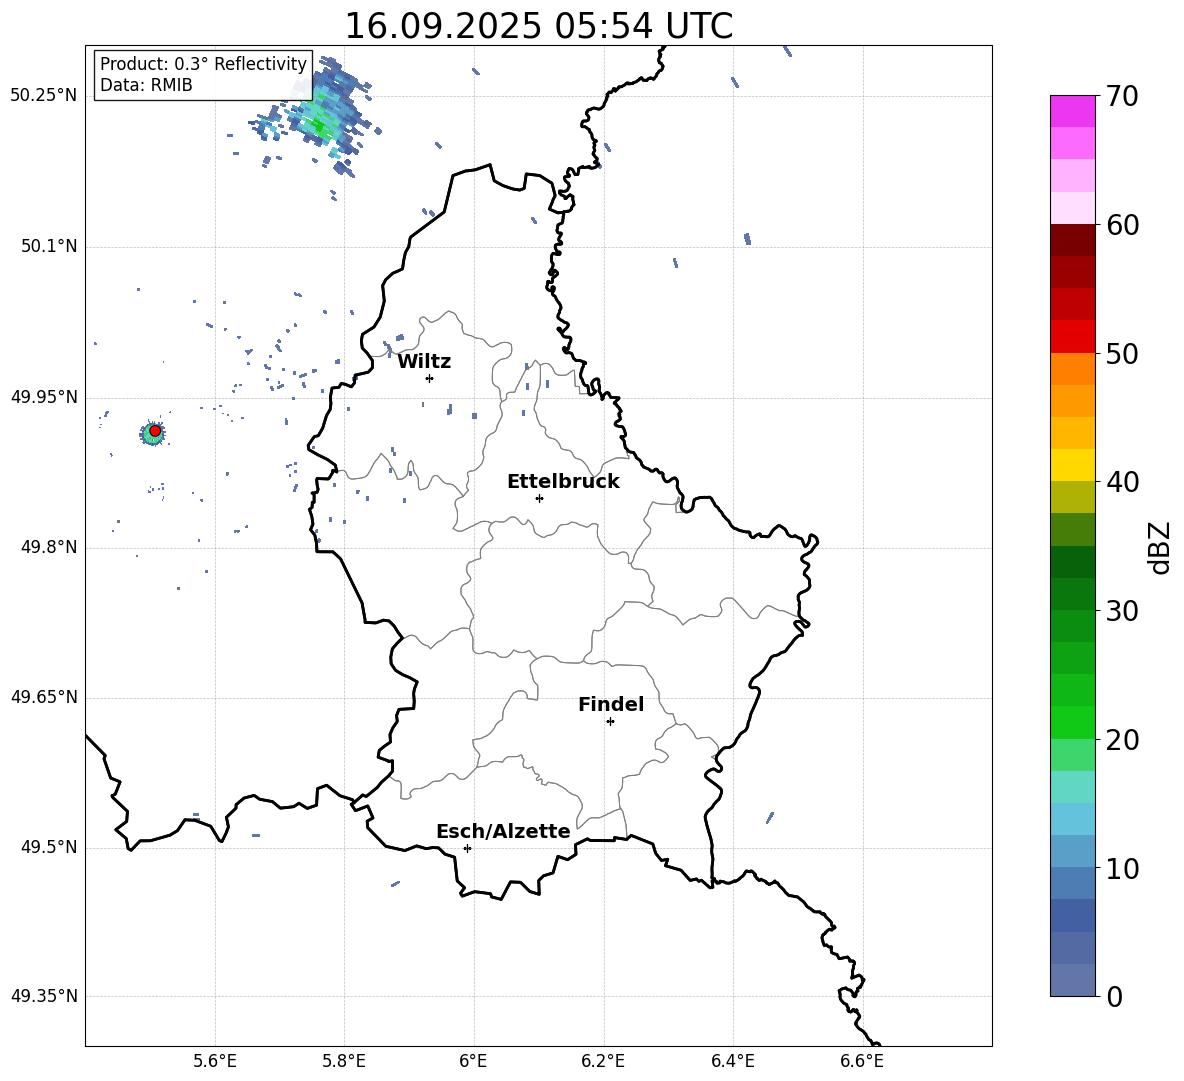Image resolution: width=1184 pixels, height=1081 pixels.
Task: Click the Findel station label
Action: tap(611, 704)
